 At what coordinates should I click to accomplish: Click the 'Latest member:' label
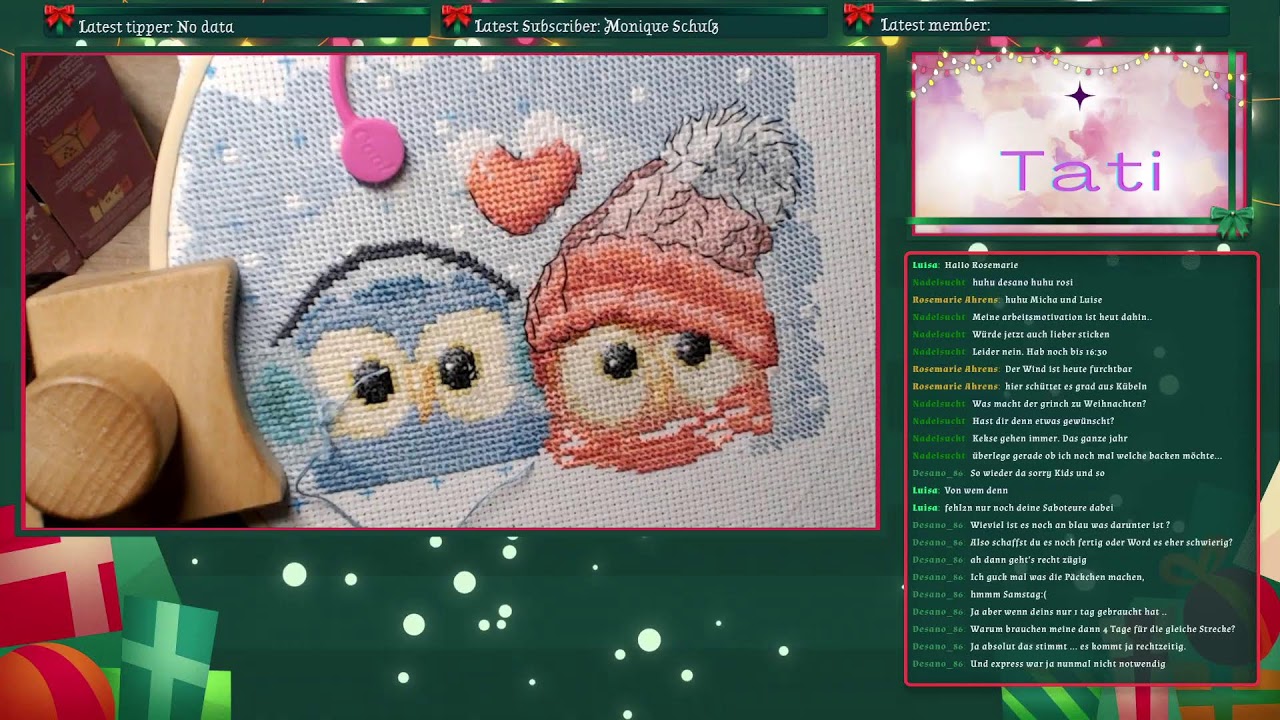point(935,26)
